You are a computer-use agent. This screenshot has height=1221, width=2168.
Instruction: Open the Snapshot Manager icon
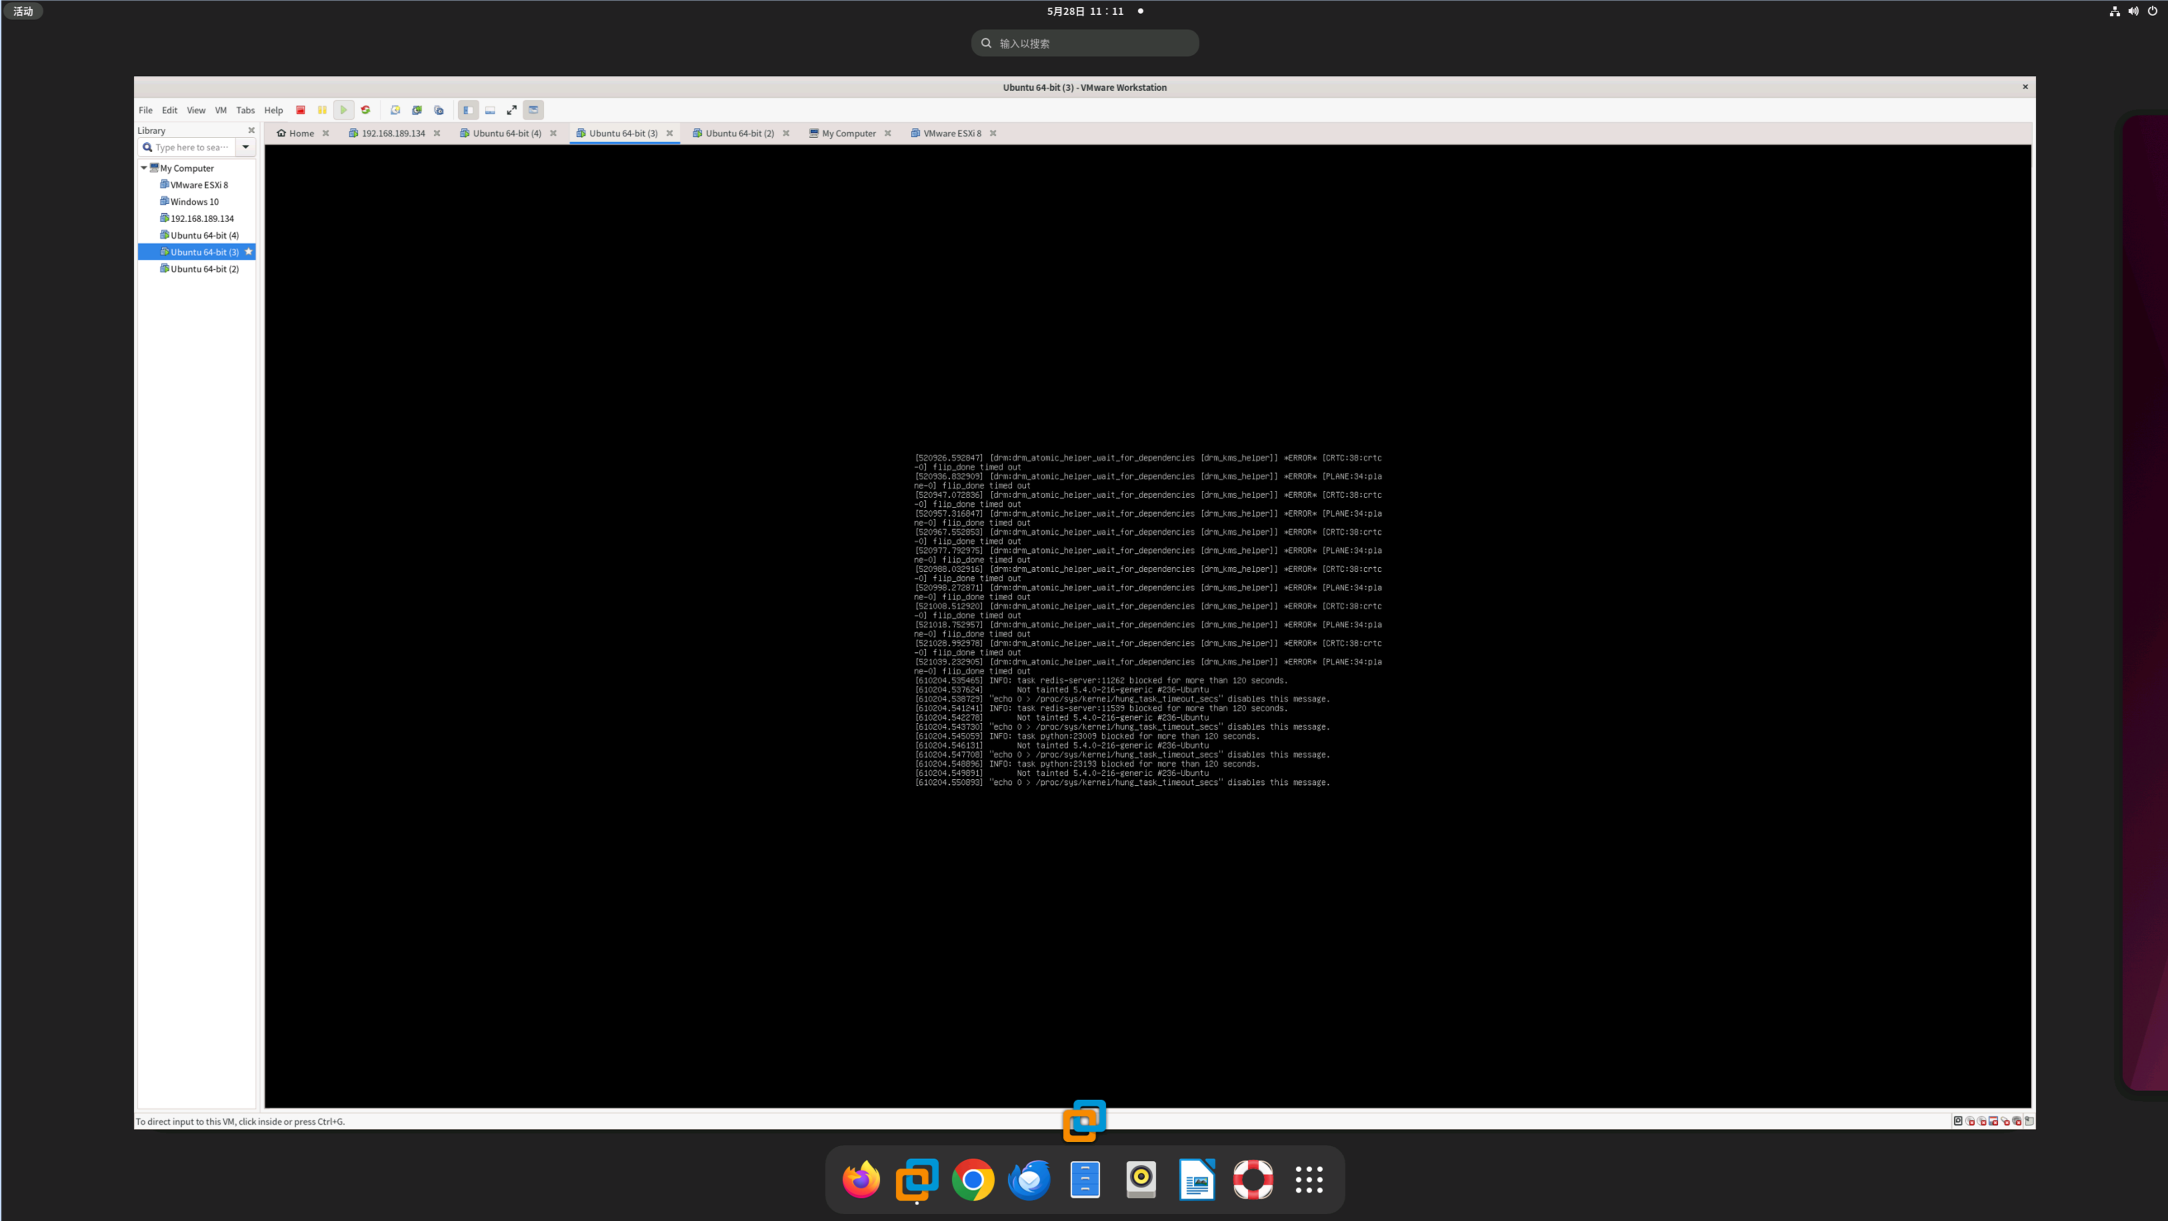439,110
